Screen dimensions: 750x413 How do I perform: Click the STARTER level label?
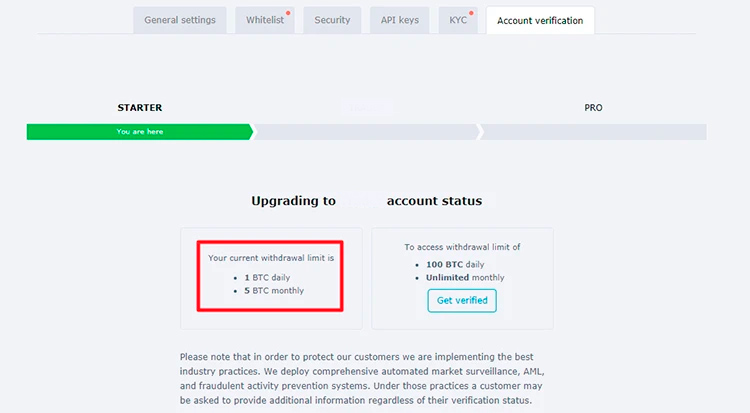pos(139,107)
